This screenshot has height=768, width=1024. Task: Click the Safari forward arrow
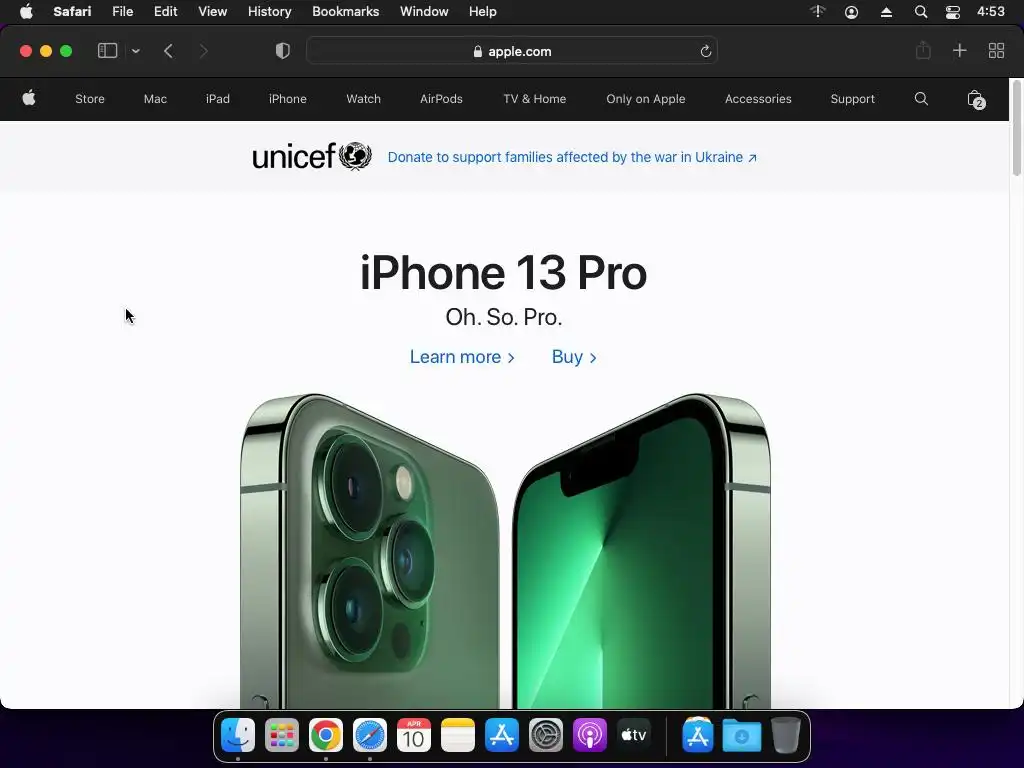203,51
